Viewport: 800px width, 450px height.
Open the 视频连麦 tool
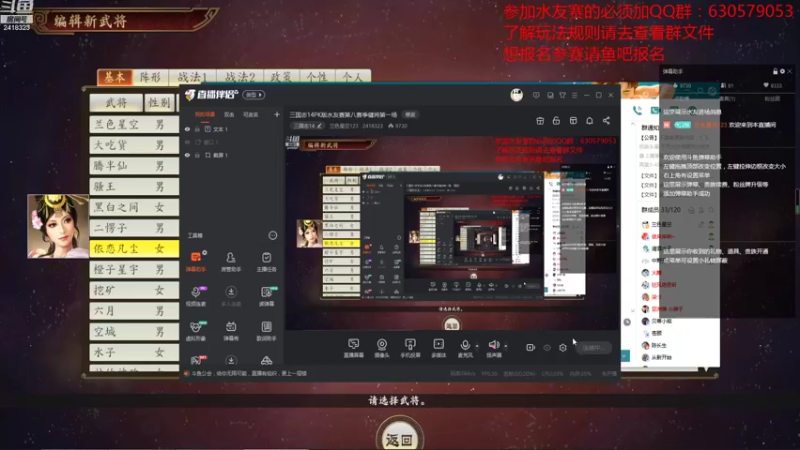(x=195, y=295)
